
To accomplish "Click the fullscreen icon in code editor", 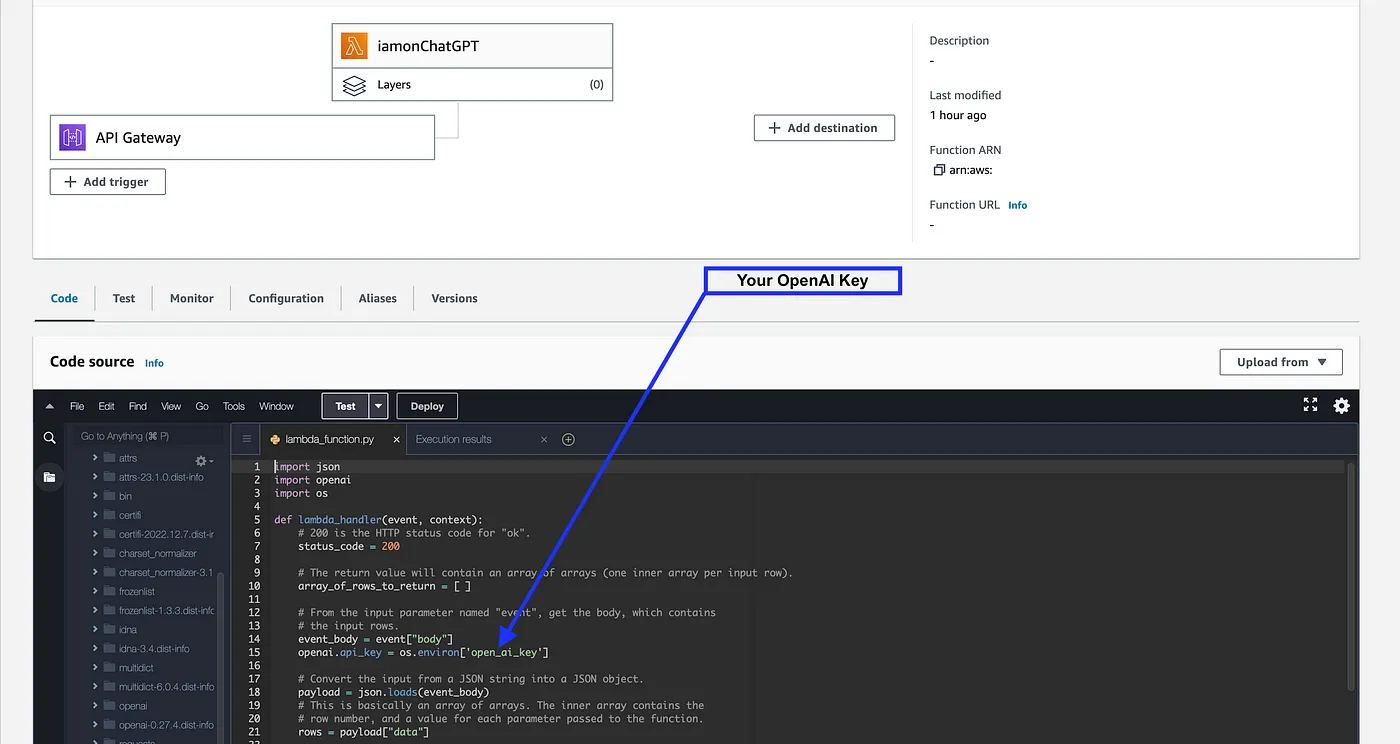I will tap(1310, 405).
